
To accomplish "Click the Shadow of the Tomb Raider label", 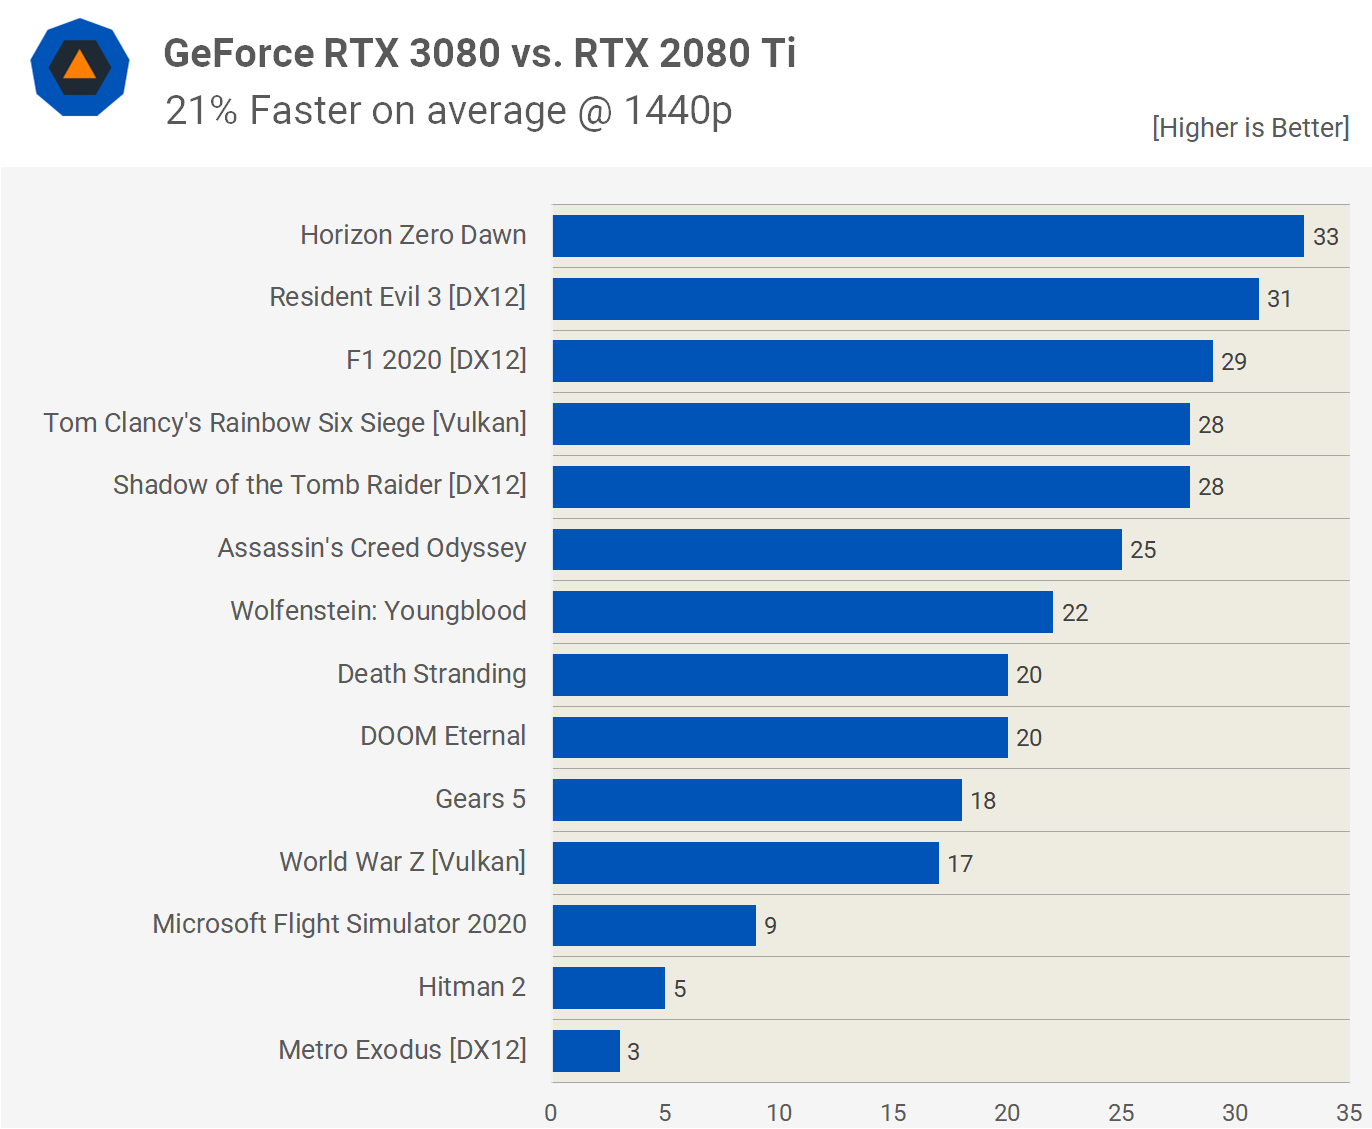I will [x=319, y=485].
